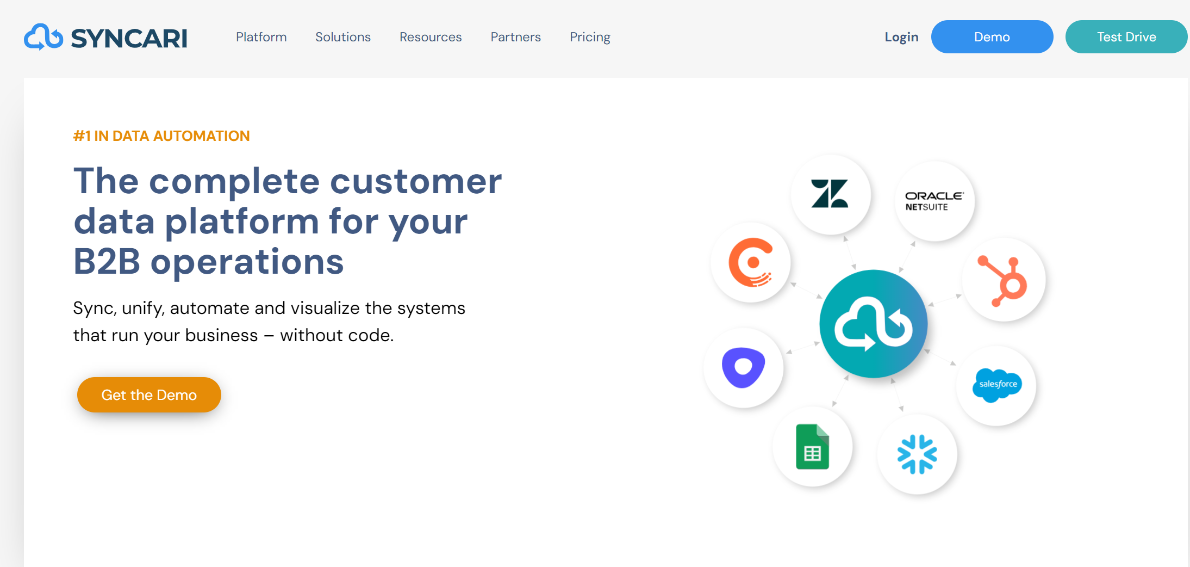Click the central Syncari cloud sync icon
1190x567 pixels.
[874, 324]
